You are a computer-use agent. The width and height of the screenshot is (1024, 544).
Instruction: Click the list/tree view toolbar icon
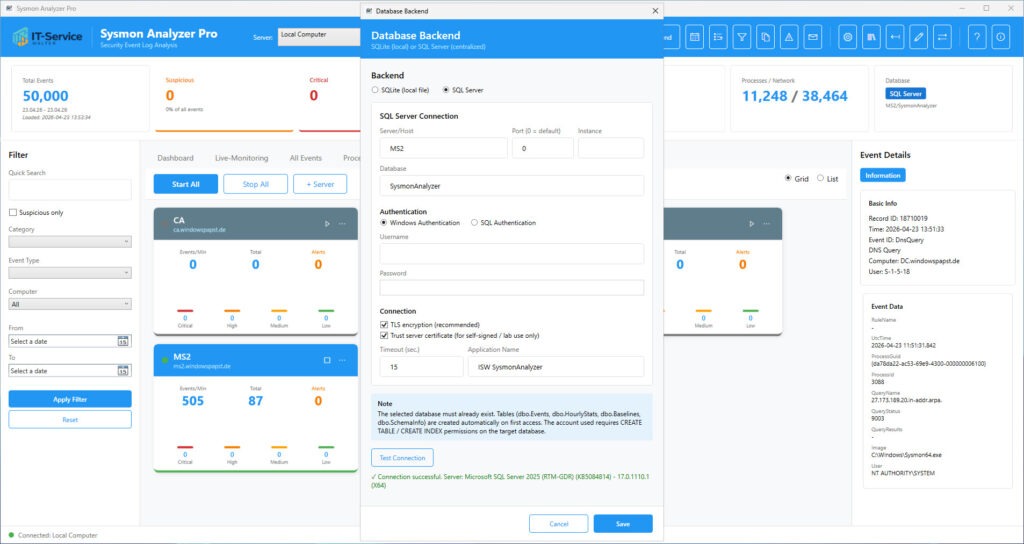(x=718, y=37)
